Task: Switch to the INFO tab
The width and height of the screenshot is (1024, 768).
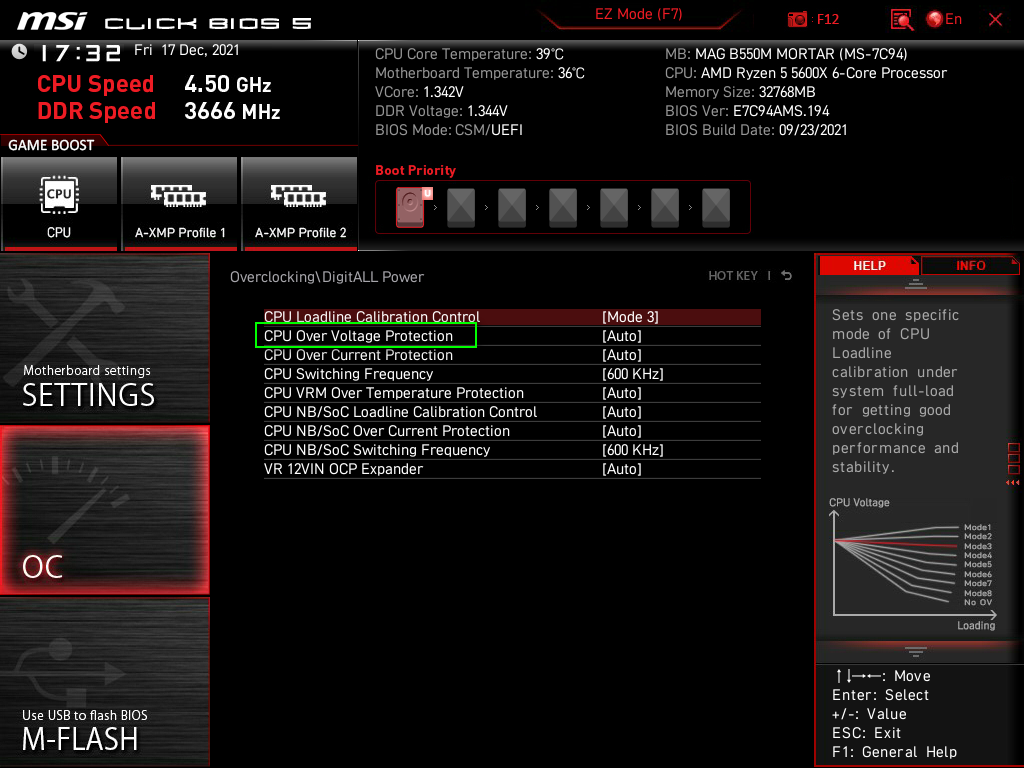Action: (970, 265)
